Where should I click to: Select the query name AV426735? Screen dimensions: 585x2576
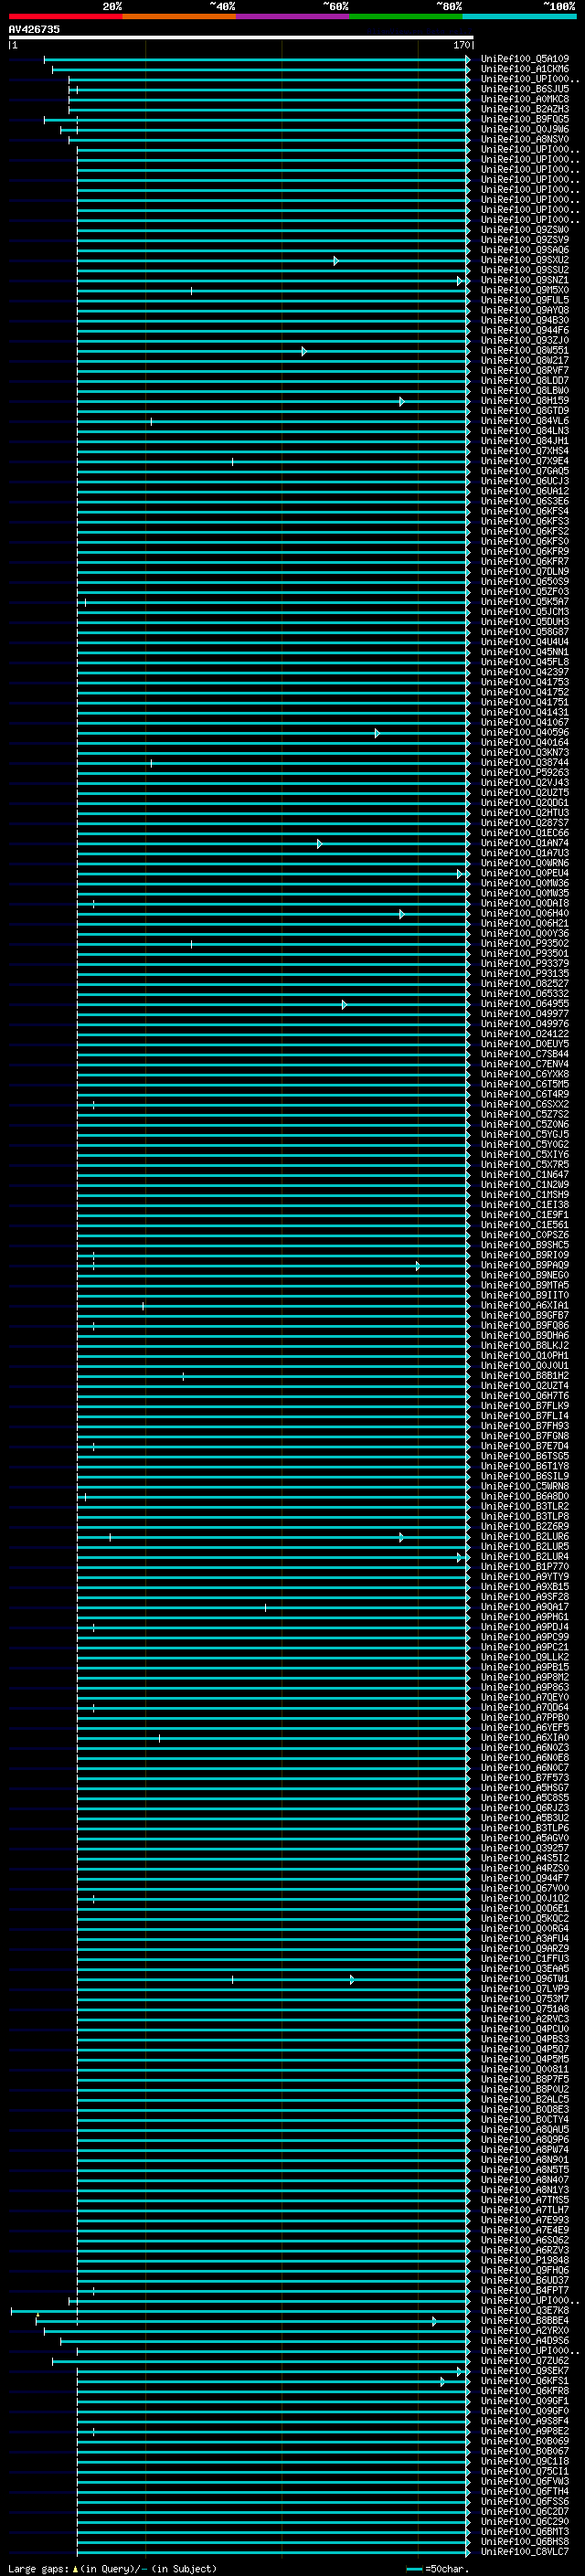coord(34,29)
